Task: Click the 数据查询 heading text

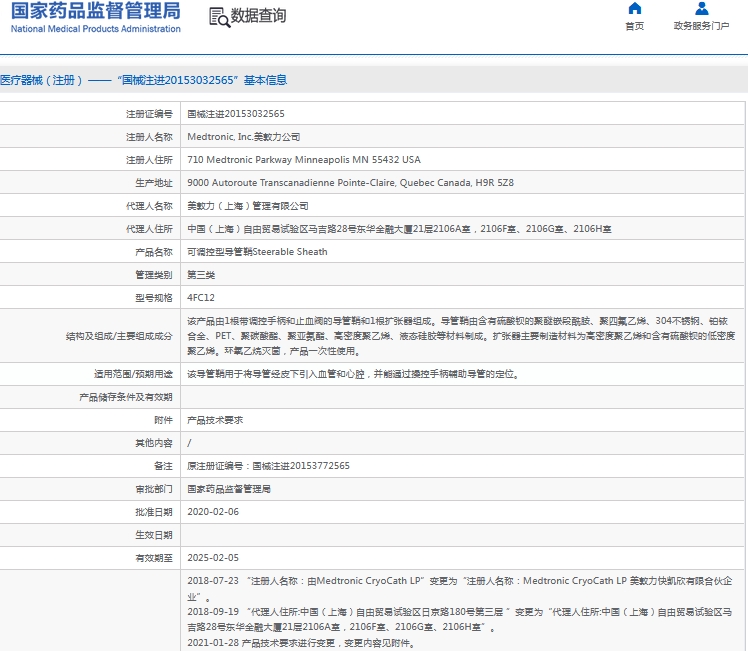Action: 259,16
